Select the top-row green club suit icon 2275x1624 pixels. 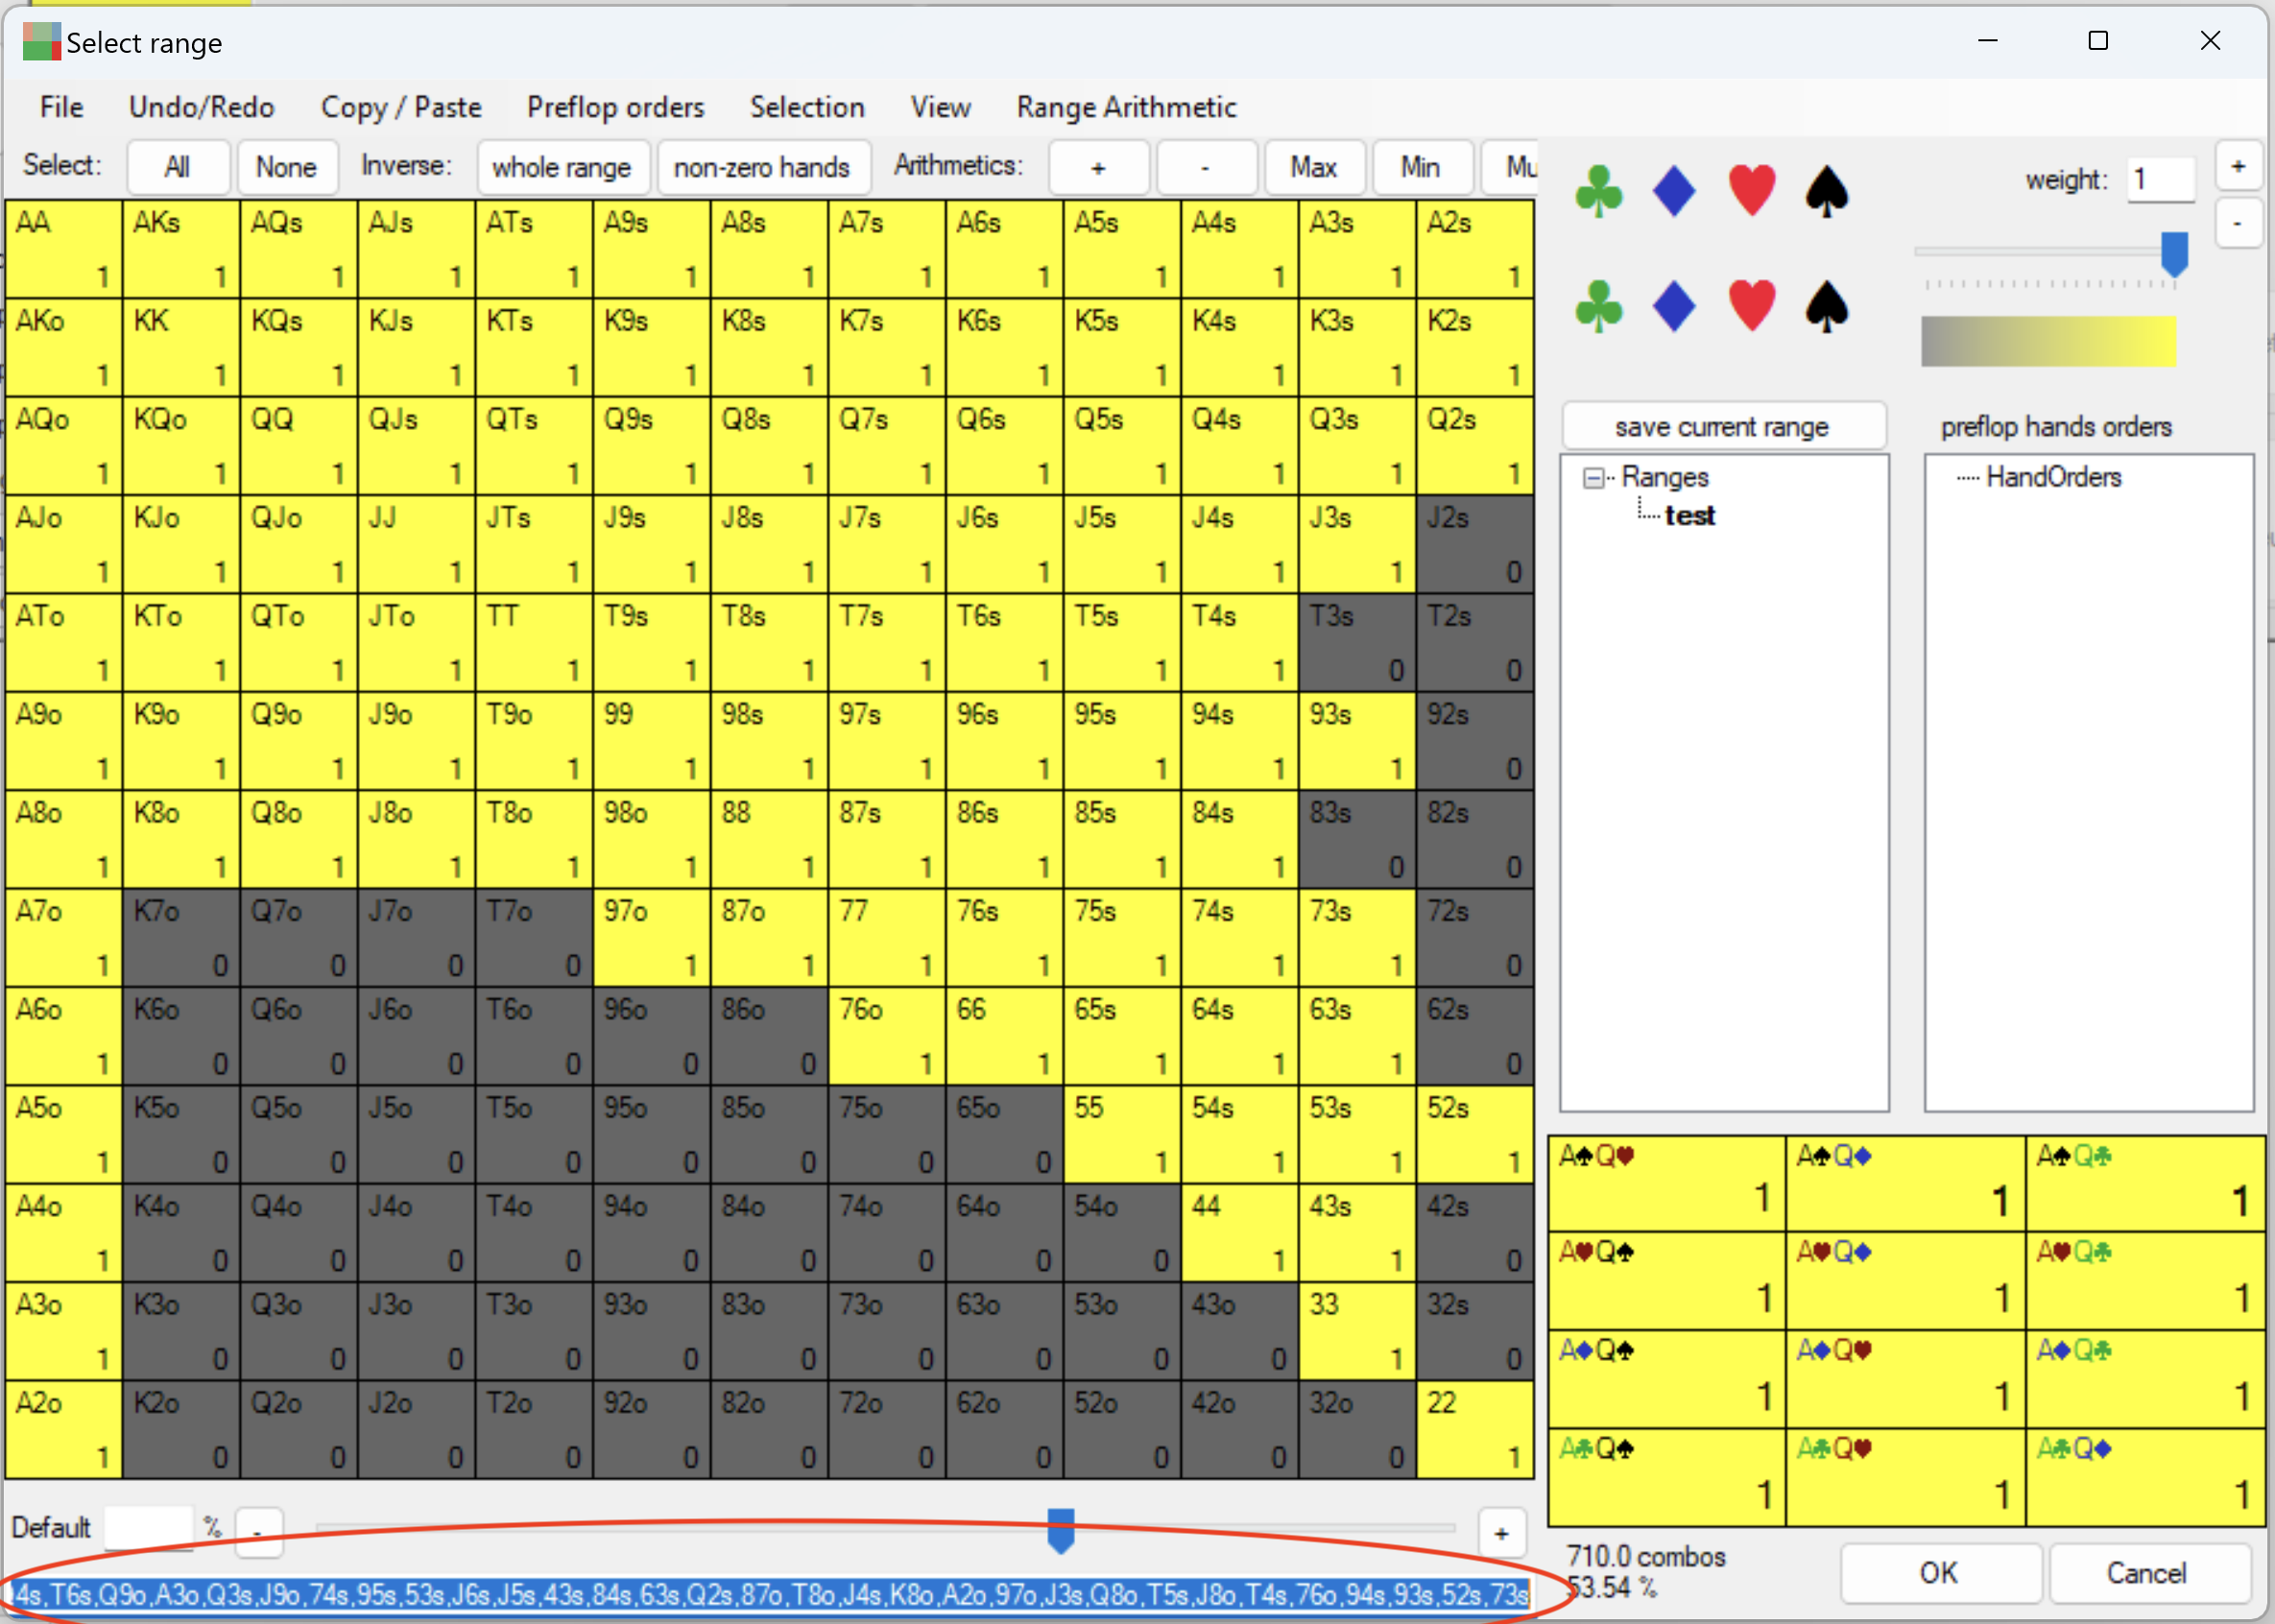(x=1599, y=190)
